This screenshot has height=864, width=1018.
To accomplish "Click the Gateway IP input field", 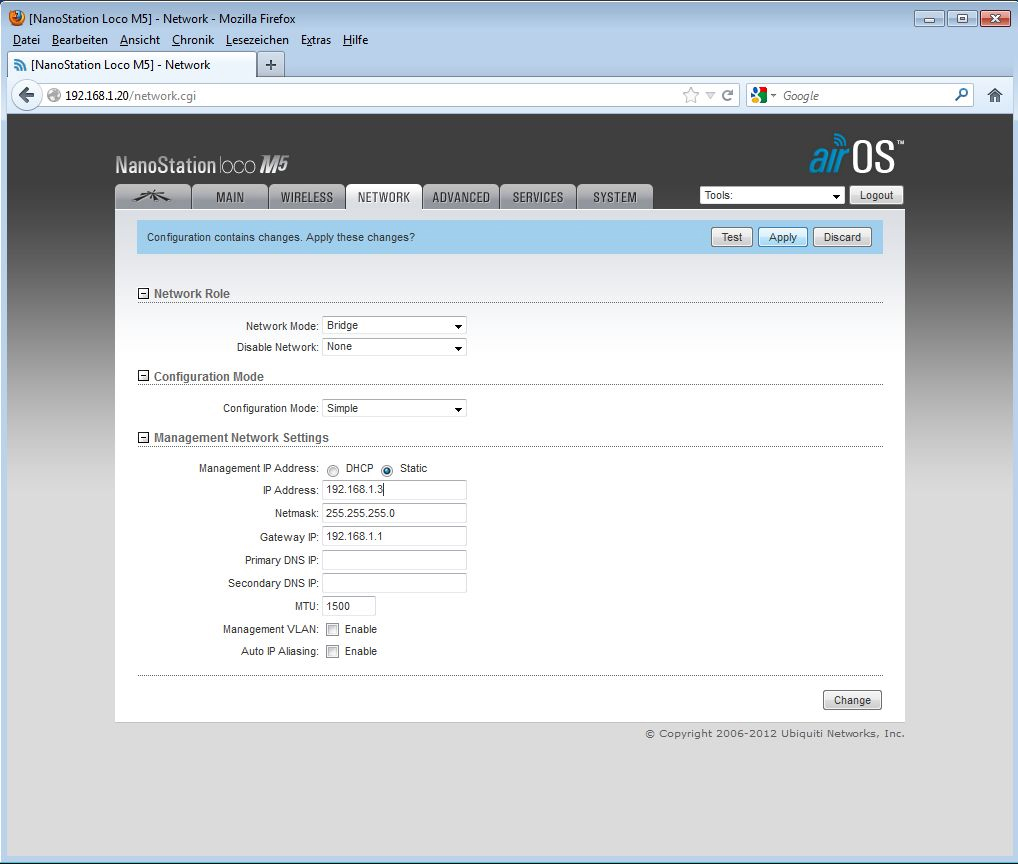I will (x=394, y=536).
